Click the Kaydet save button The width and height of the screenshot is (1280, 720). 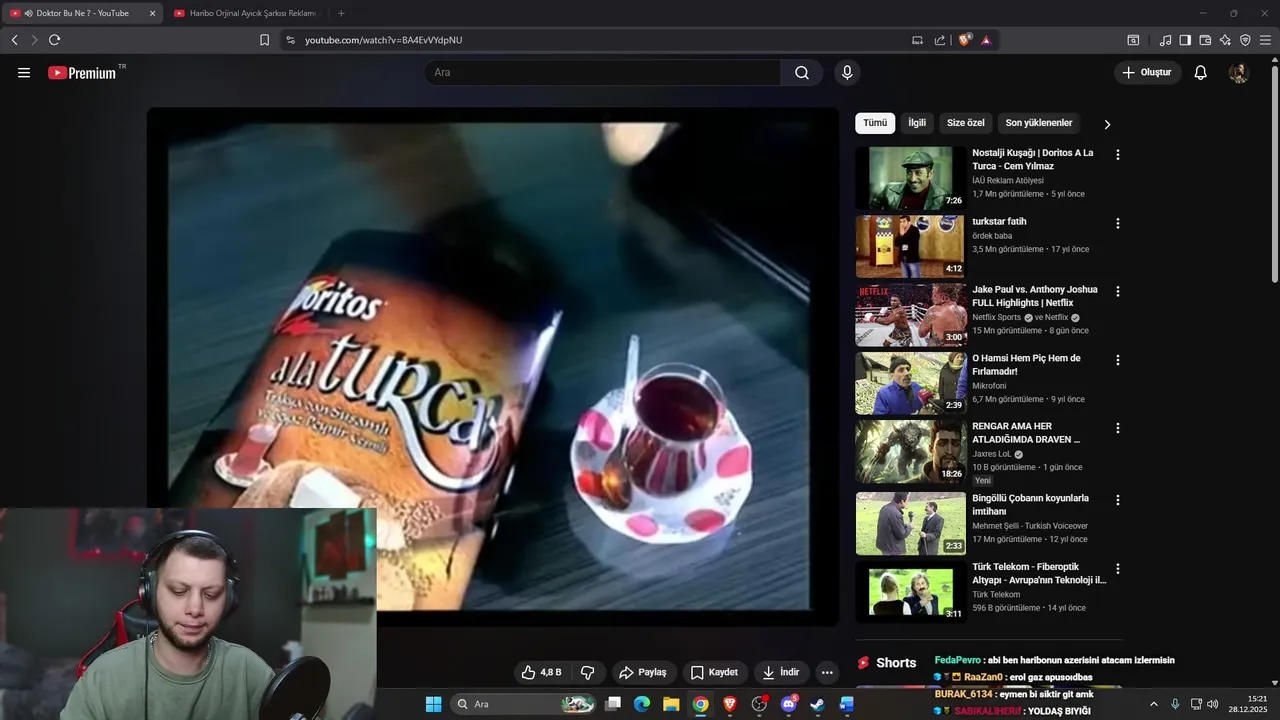(714, 673)
